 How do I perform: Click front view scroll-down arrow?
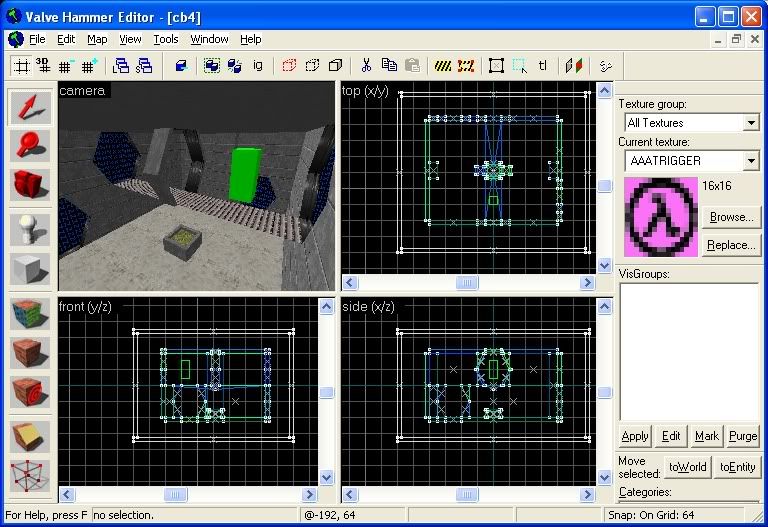pyautogui.click(x=327, y=477)
